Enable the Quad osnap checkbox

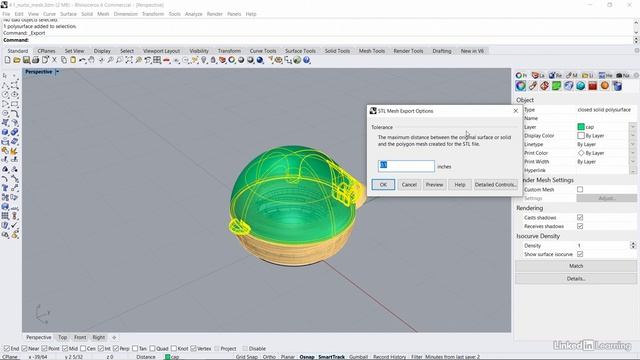[152, 349]
